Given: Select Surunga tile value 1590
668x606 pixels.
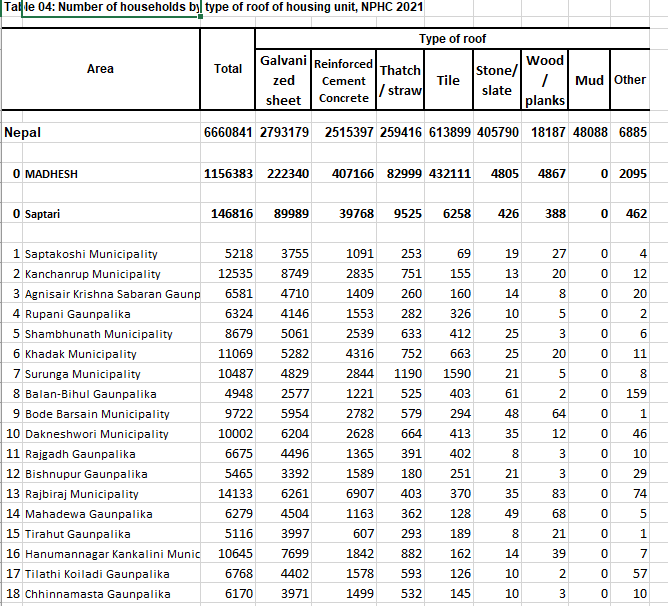Looking at the screenshot, I should tap(449, 374).
